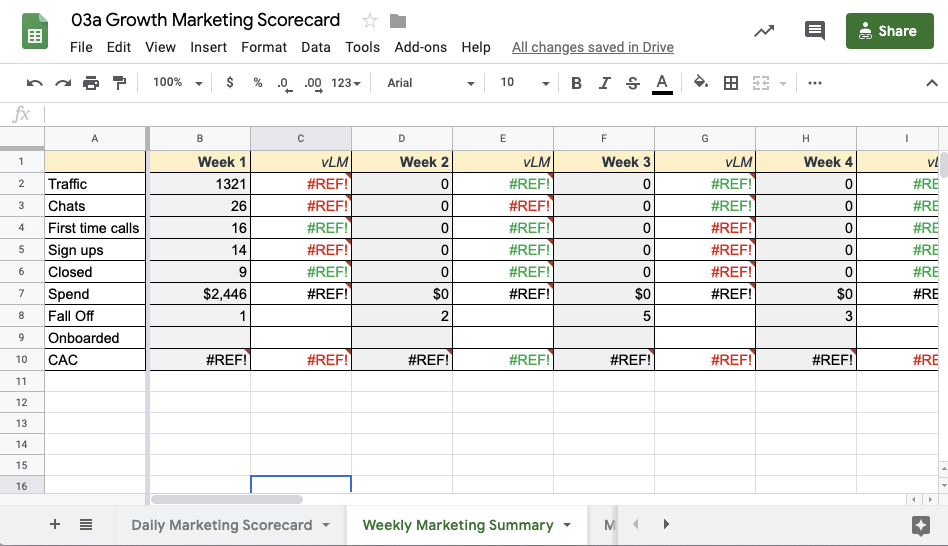The width and height of the screenshot is (948, 546).
Task: Open the Insert menu
Action: tap(208, 47)
